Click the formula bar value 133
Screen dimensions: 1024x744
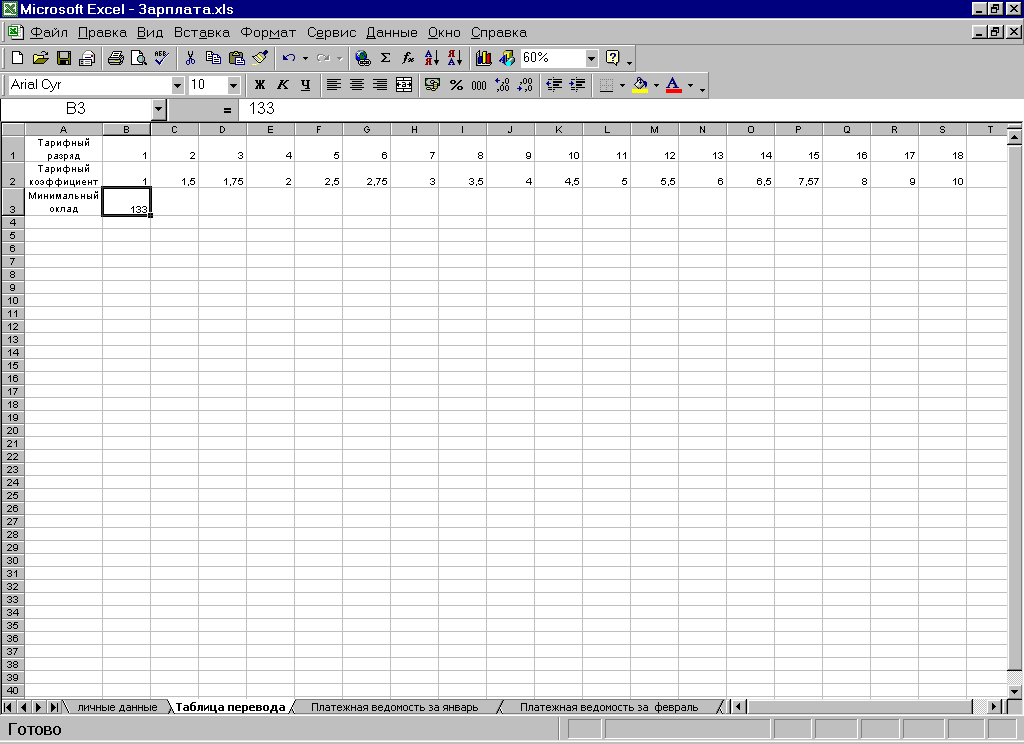pyautogui.click(x=261, y=109)
